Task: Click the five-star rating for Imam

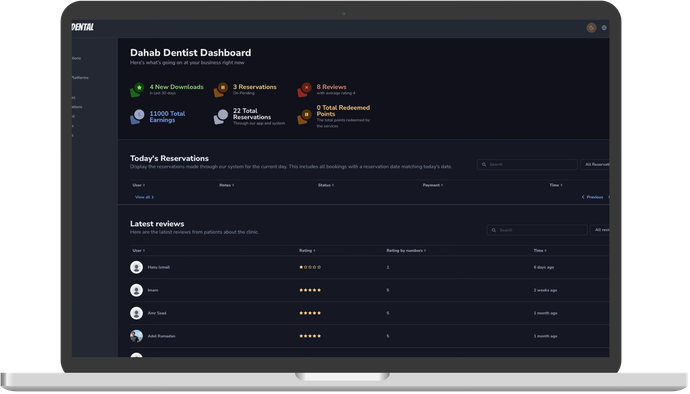Action: click(310, 290)
